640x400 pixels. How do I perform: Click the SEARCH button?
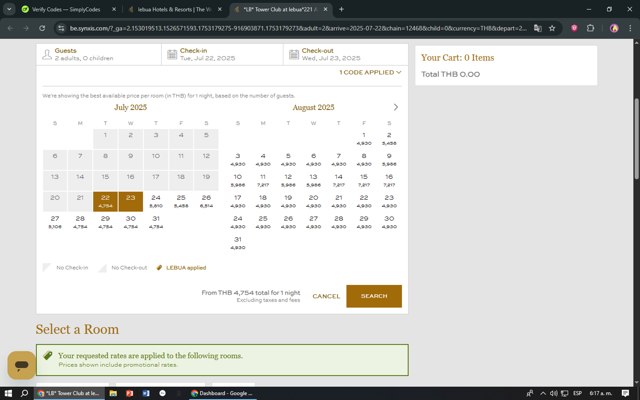point(374,296)
